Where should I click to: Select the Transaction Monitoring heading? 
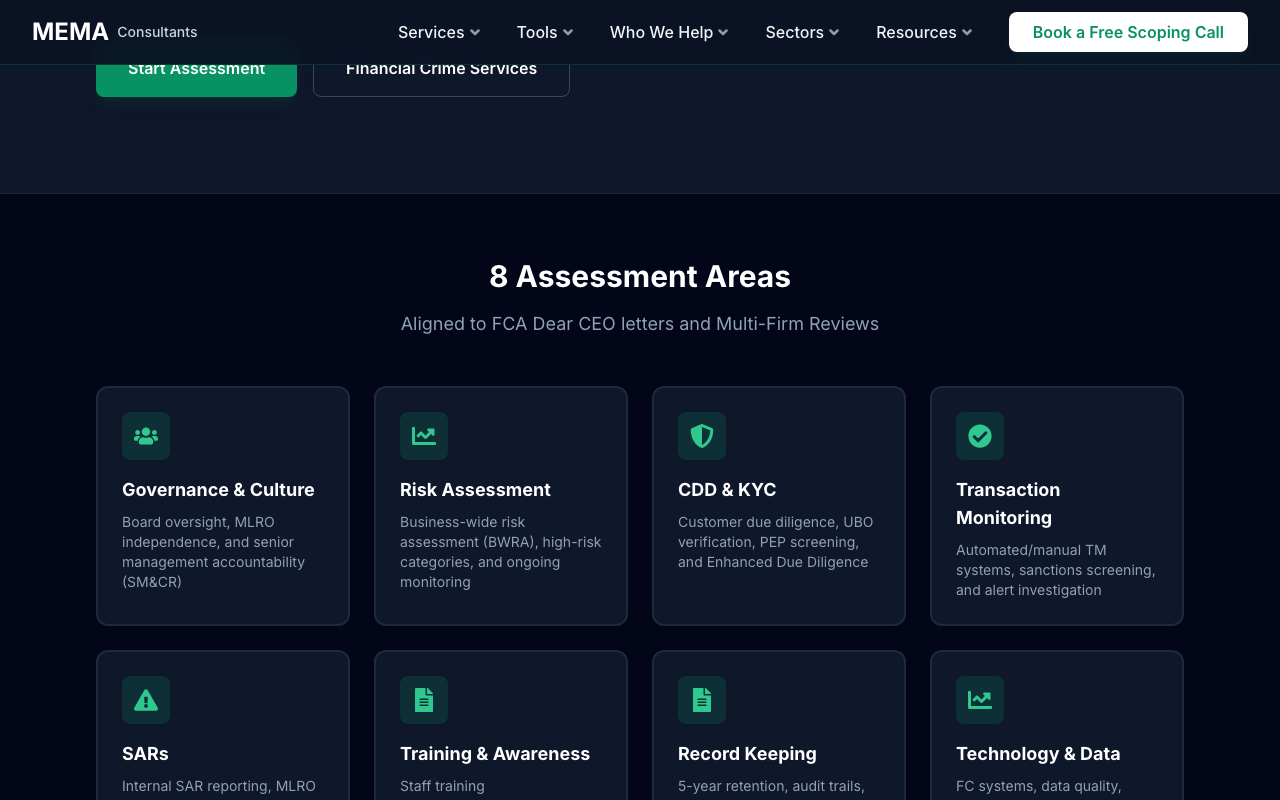tap(1008, 504)
